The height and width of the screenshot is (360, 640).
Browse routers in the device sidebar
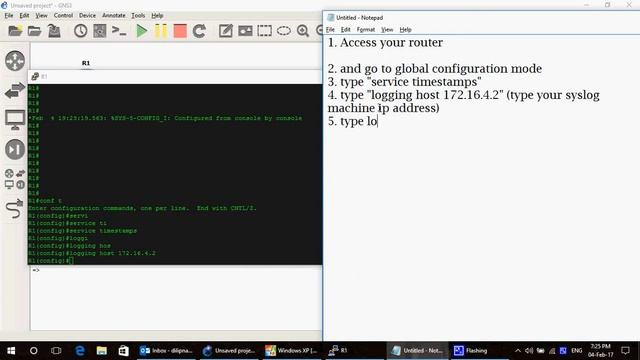(15, 61)
